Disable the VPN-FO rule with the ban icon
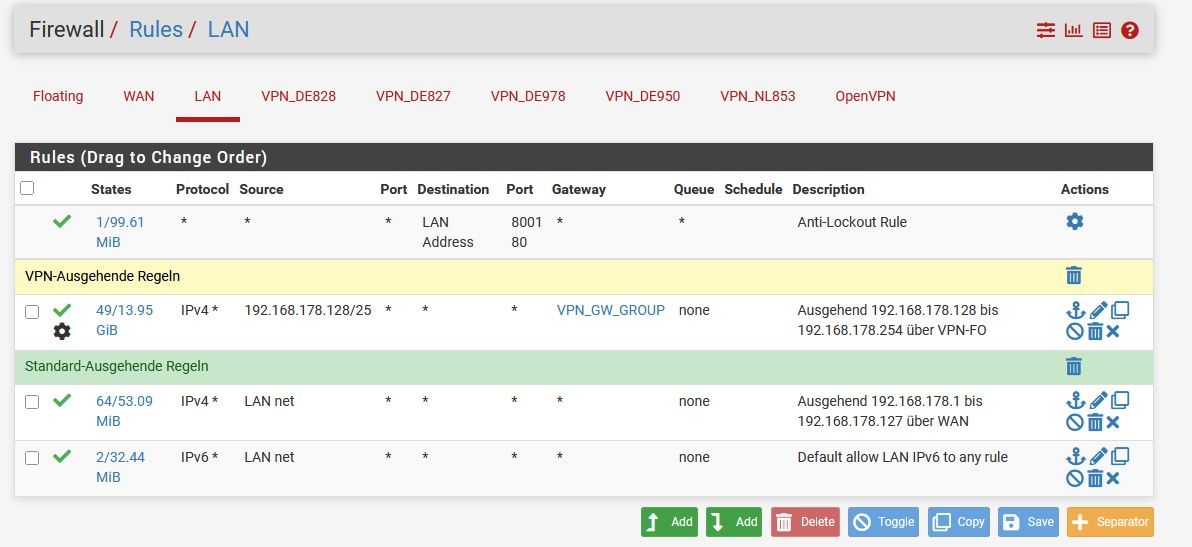The width and height of the screenshot is (1192, 547). 1074,331
